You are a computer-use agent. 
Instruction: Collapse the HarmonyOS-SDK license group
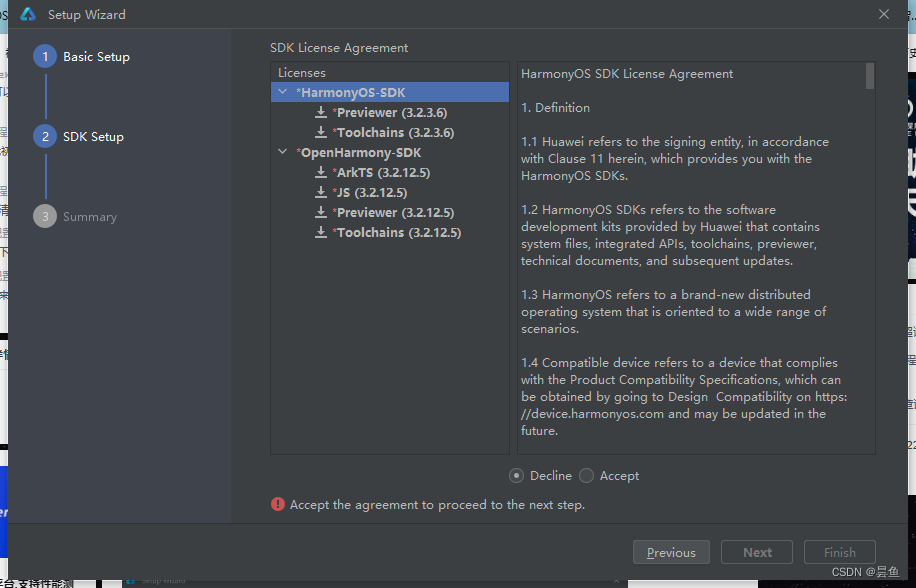click(x=283, y=92)
